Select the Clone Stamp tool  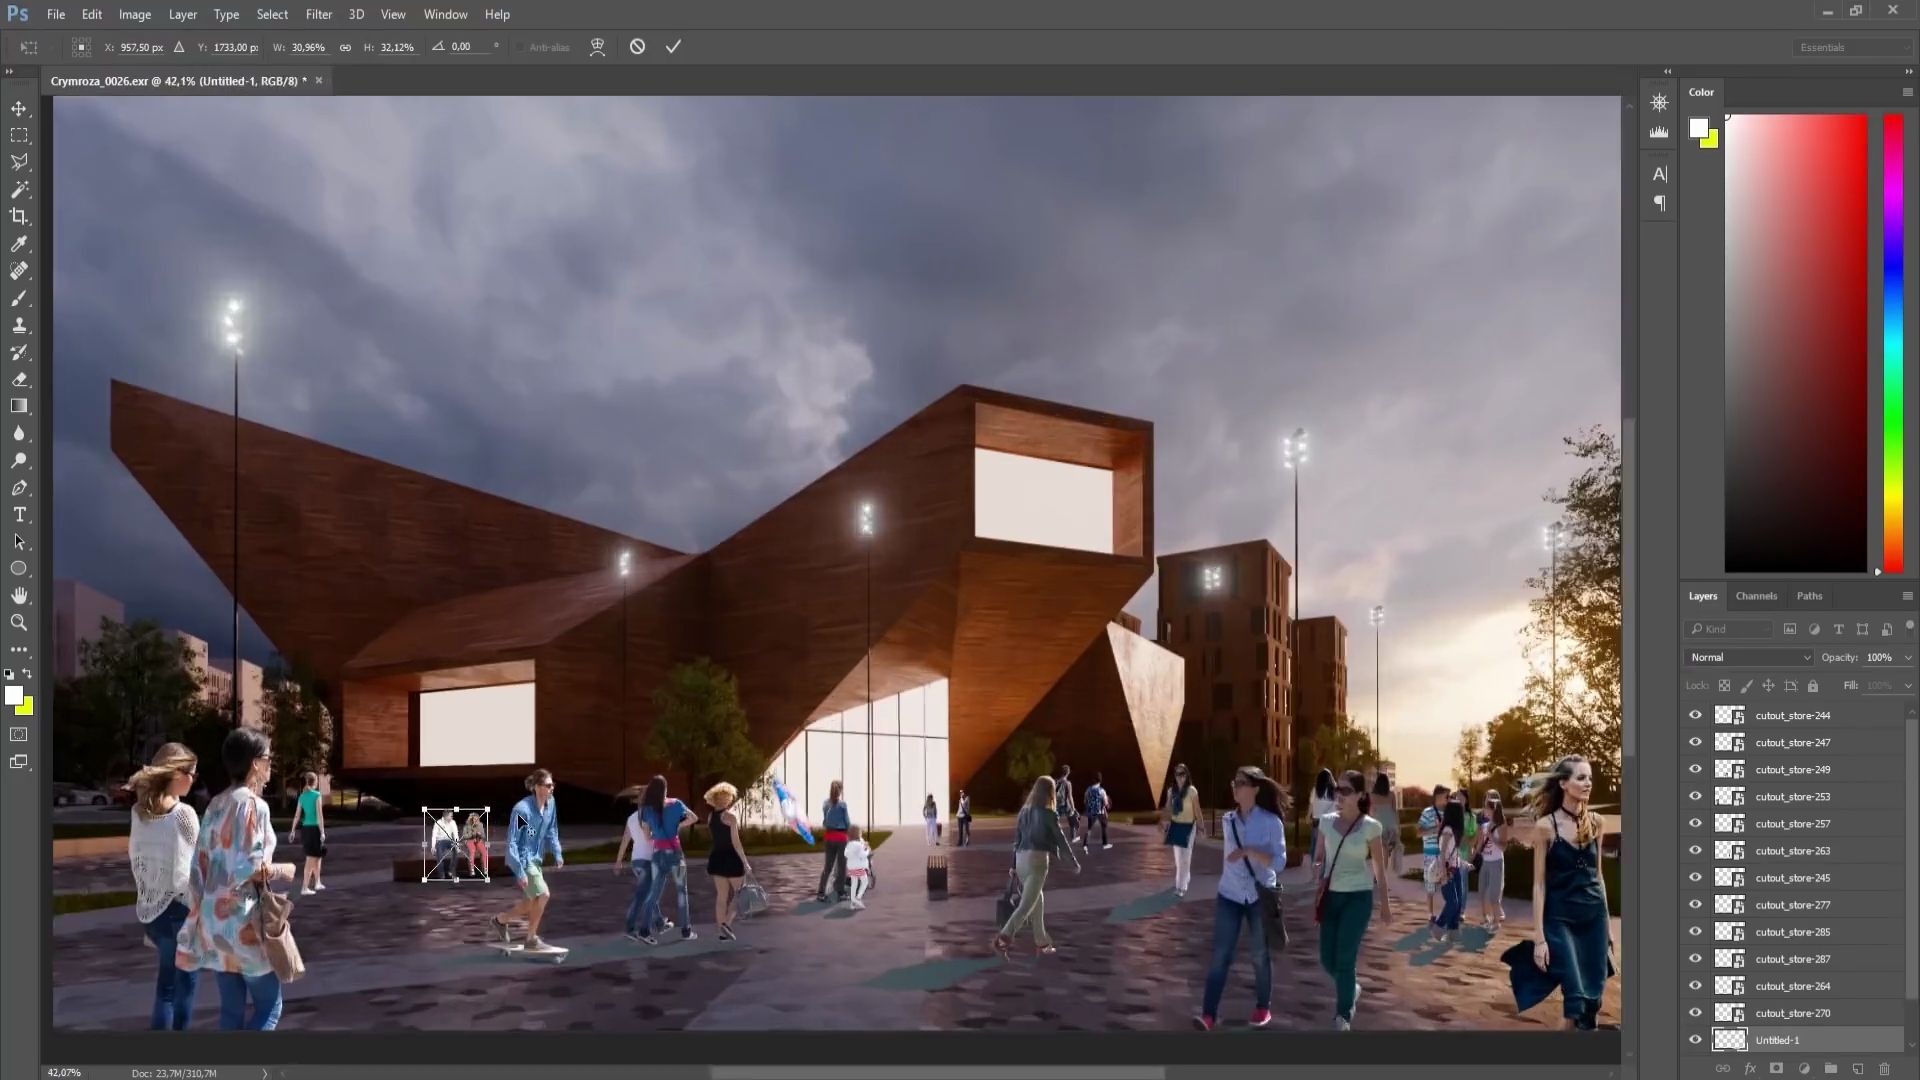(19, 325)
